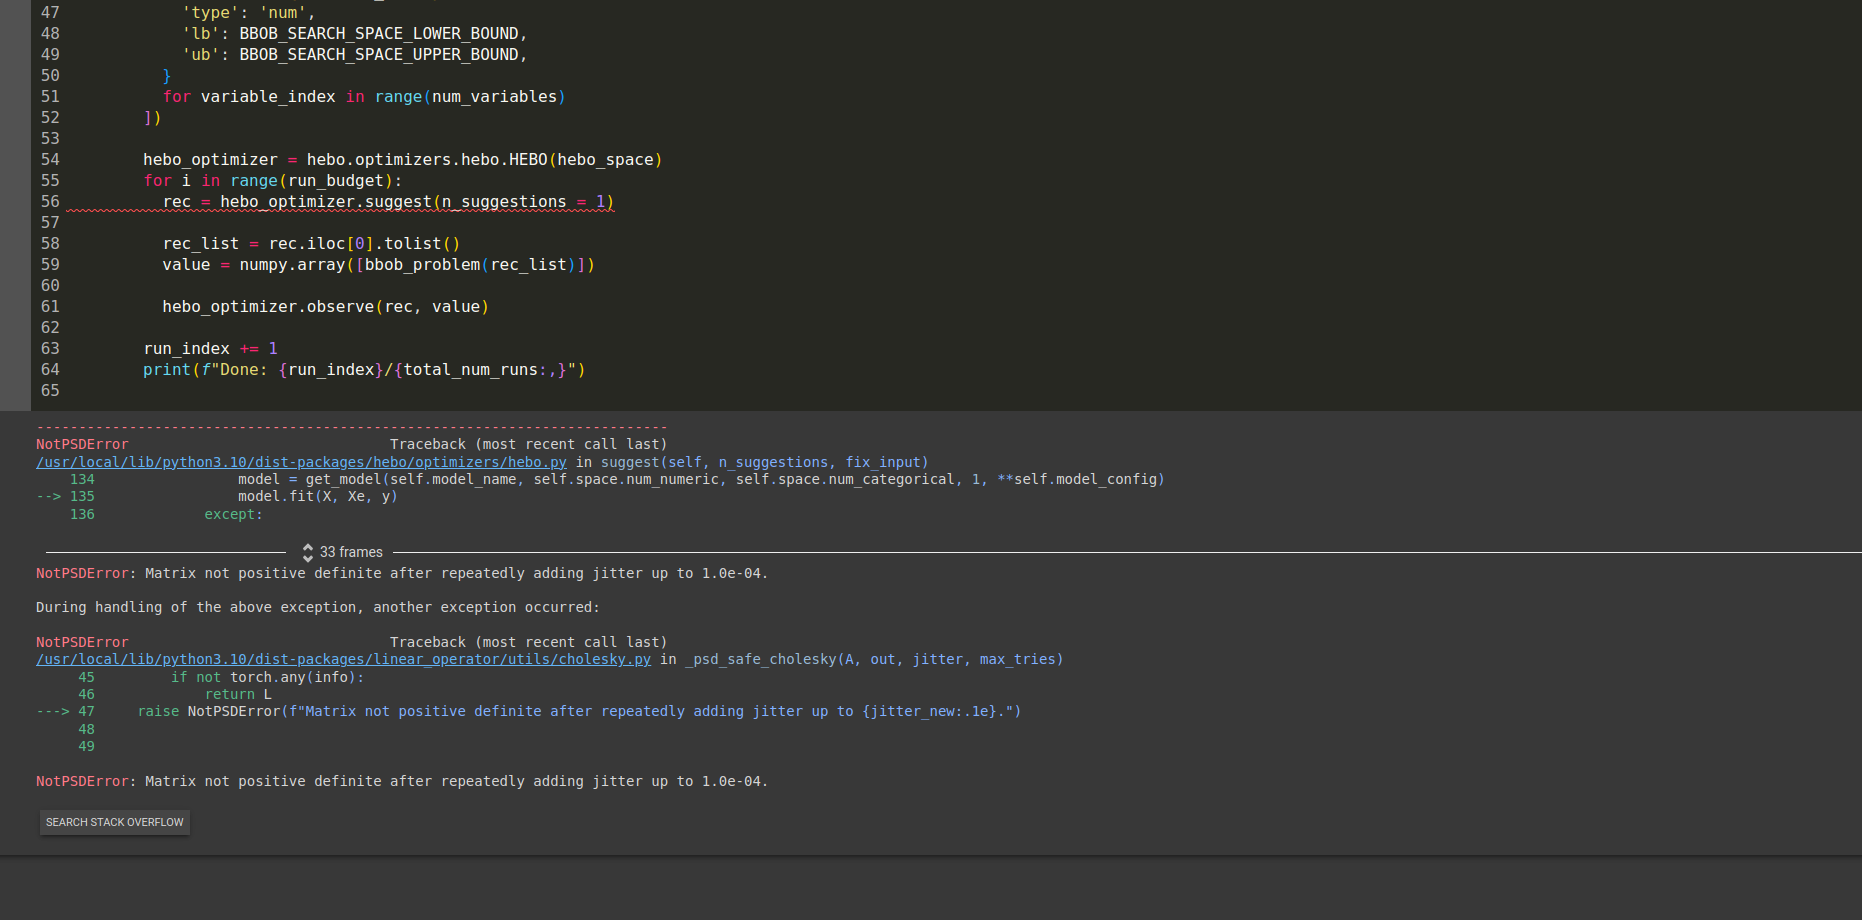The height and width of the screenshot is (920, 1862).
Task: Click the red-underlined hebo_optimizer.suggest call
Action: coord(390,201)
